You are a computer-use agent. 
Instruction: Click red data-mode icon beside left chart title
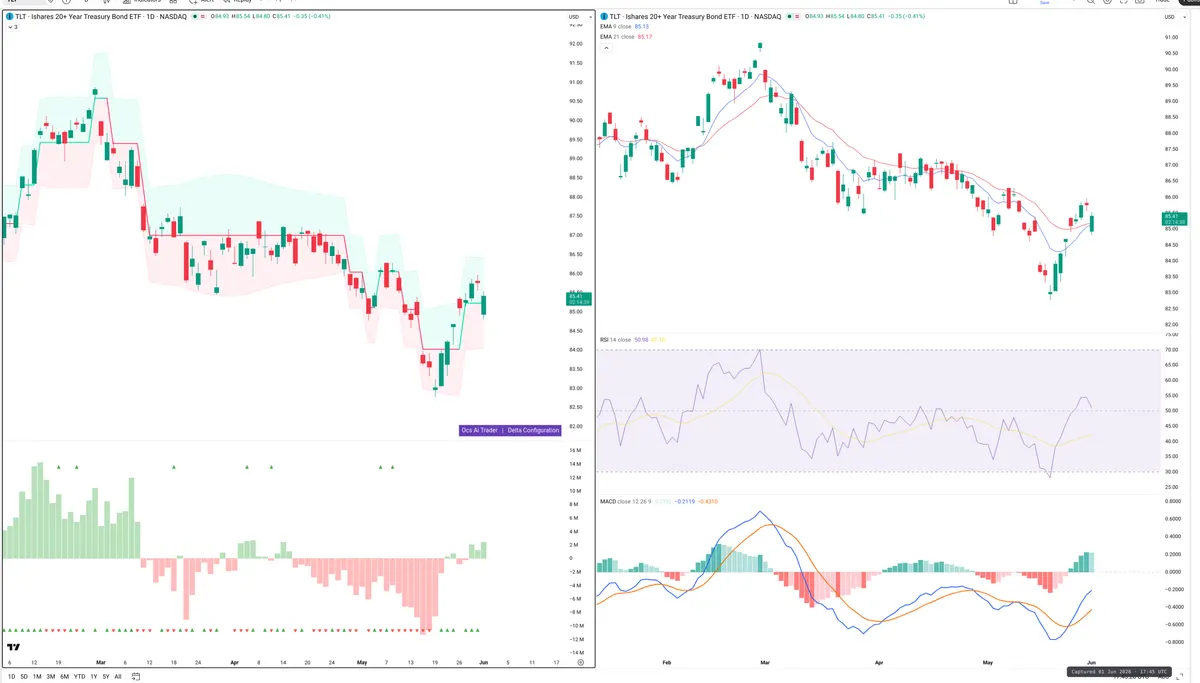coord(203,17)
